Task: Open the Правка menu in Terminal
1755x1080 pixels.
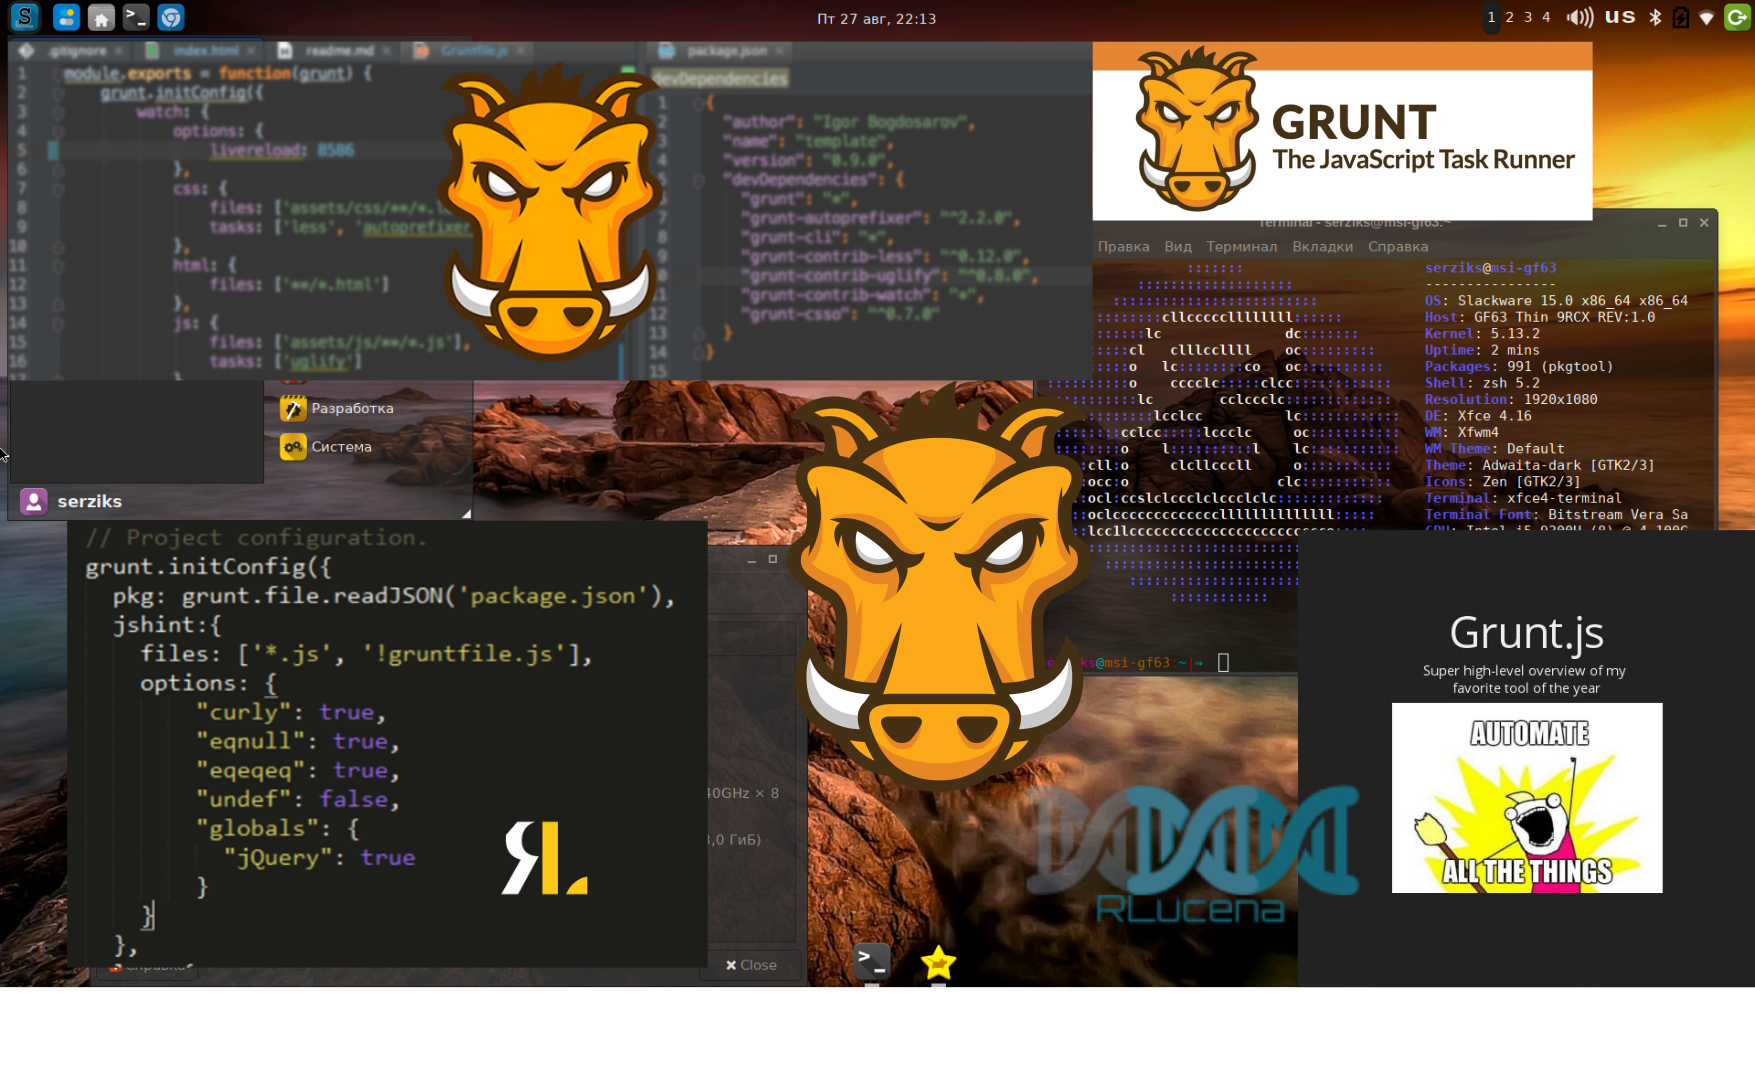Action: coord(1123,246)
